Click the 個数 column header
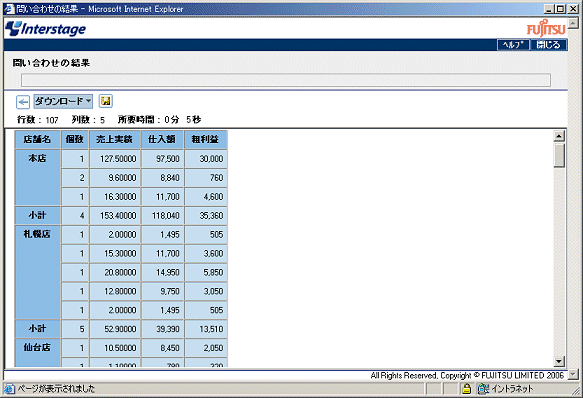Viewport: 583px width, 398px height. click(75, 139)
